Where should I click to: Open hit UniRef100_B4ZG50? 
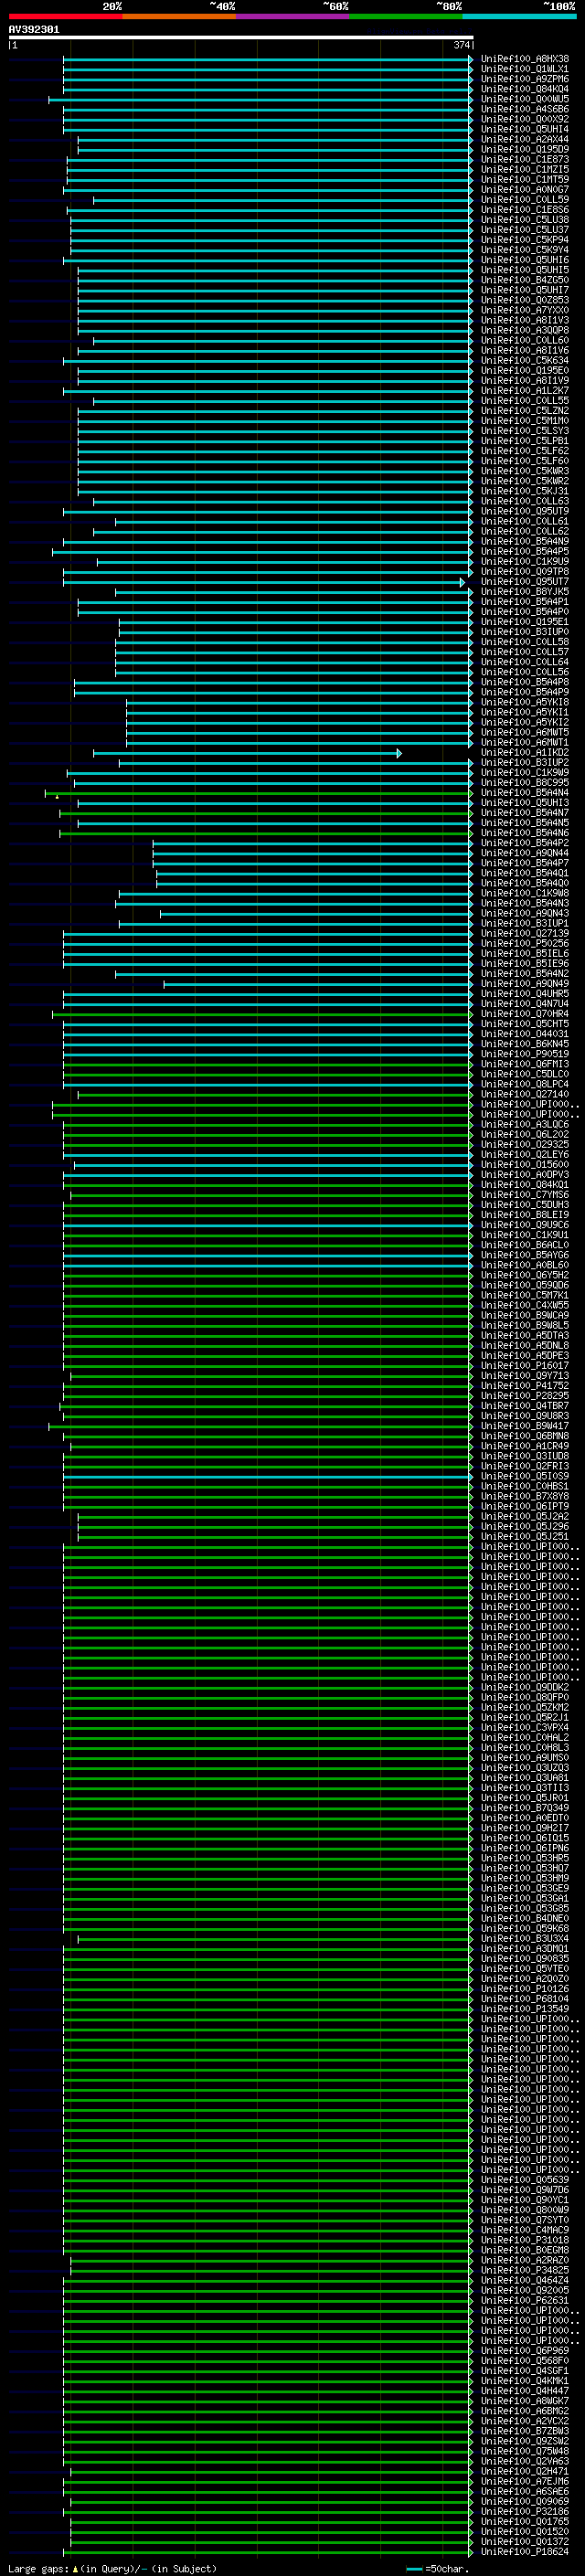click(524, 280)
